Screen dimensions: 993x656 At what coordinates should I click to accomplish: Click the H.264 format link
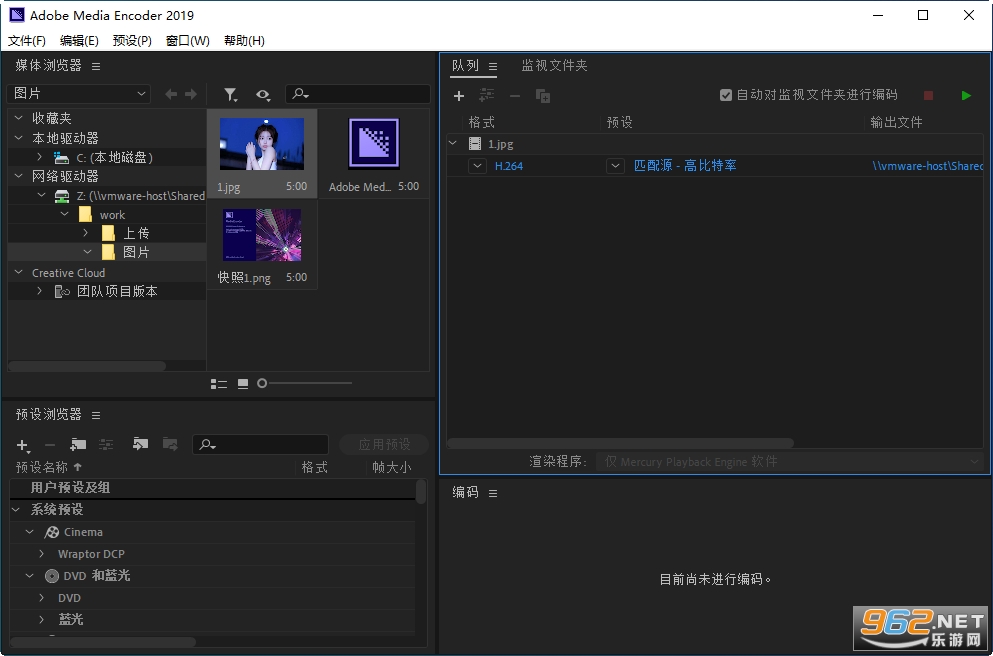[x=509, y=166]
